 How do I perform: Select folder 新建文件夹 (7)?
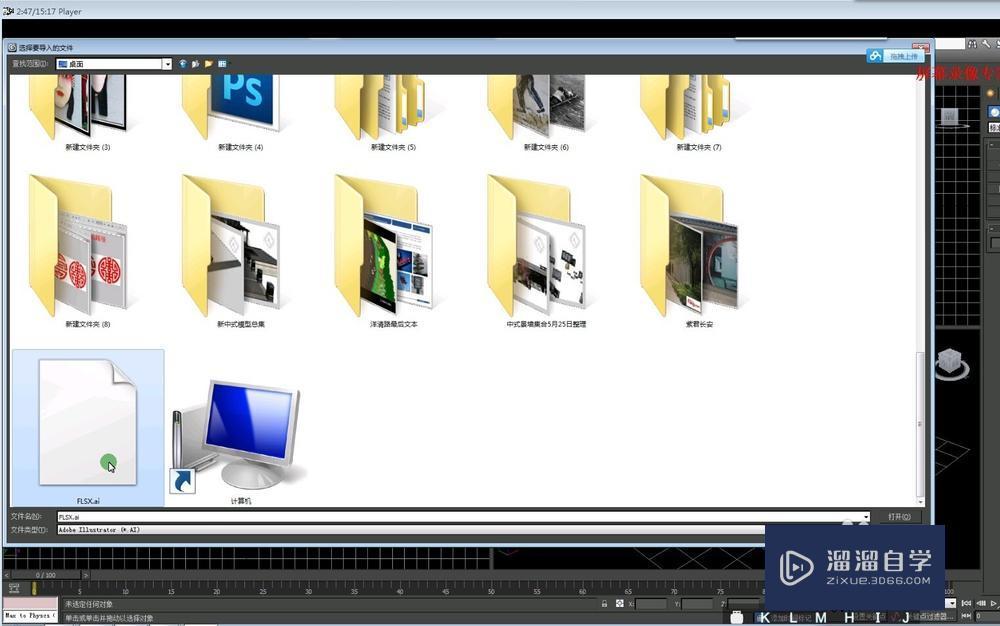click(x=699, y=113)
